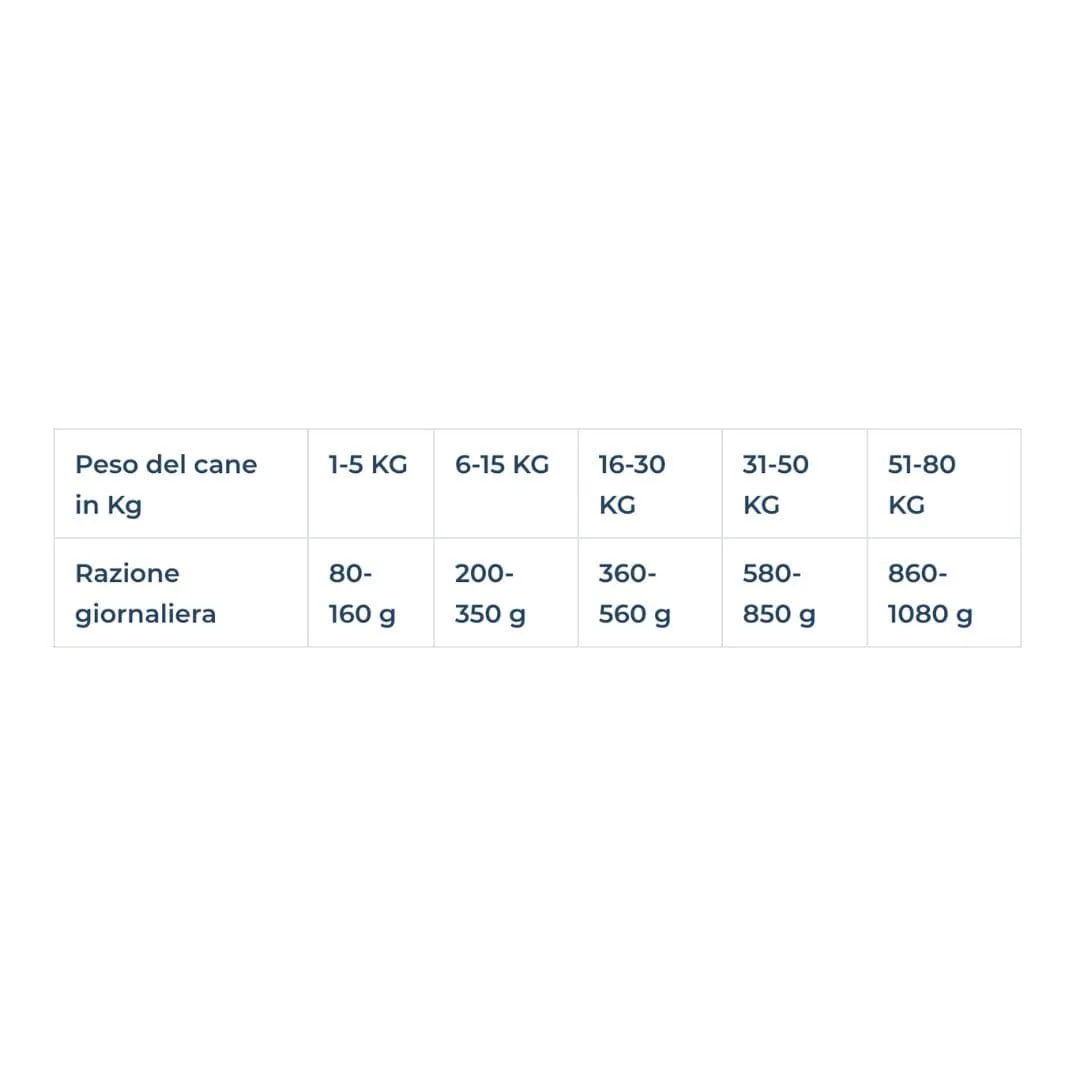Click the '1080 g' text
Screen dimensions: 1080x1080
pyautogui.click(x=930, y=614)
